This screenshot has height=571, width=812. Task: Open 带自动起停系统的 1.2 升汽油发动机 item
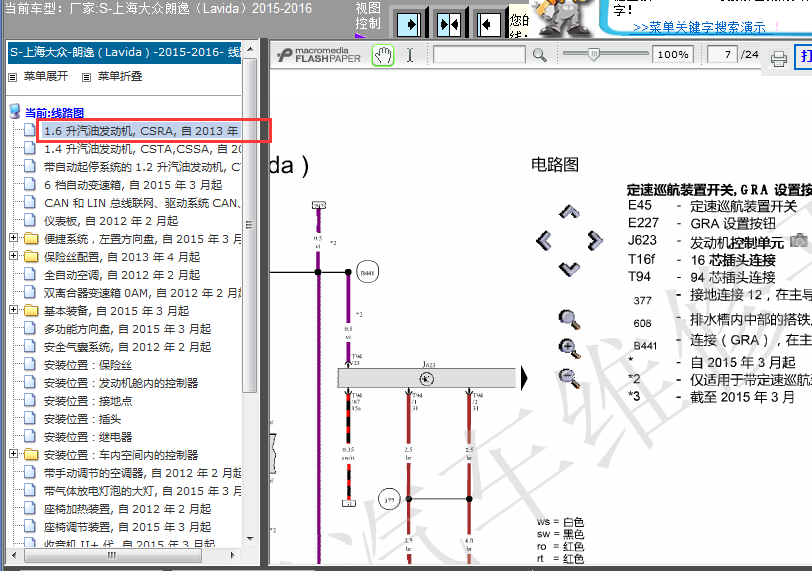coord(142,167)
